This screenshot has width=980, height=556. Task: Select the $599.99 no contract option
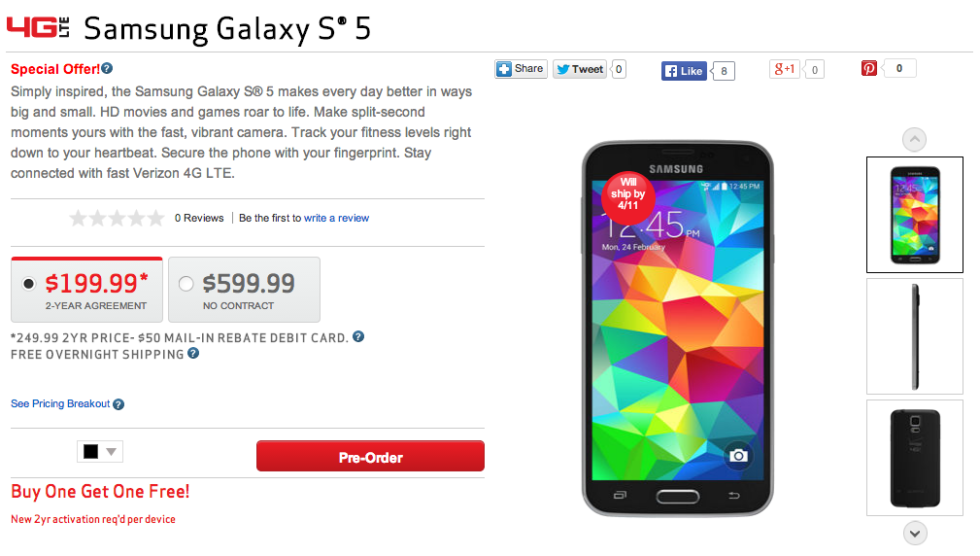[185, 284]
